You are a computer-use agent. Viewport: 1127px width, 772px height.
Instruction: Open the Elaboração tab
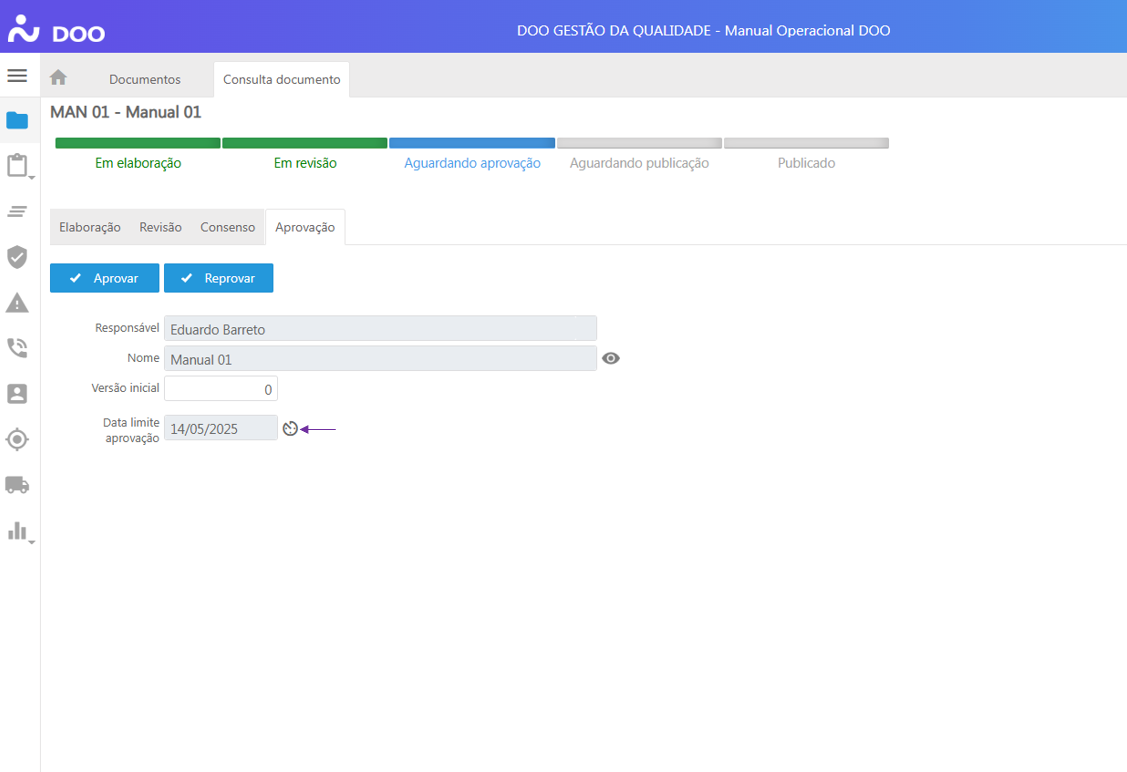[90, 227]
